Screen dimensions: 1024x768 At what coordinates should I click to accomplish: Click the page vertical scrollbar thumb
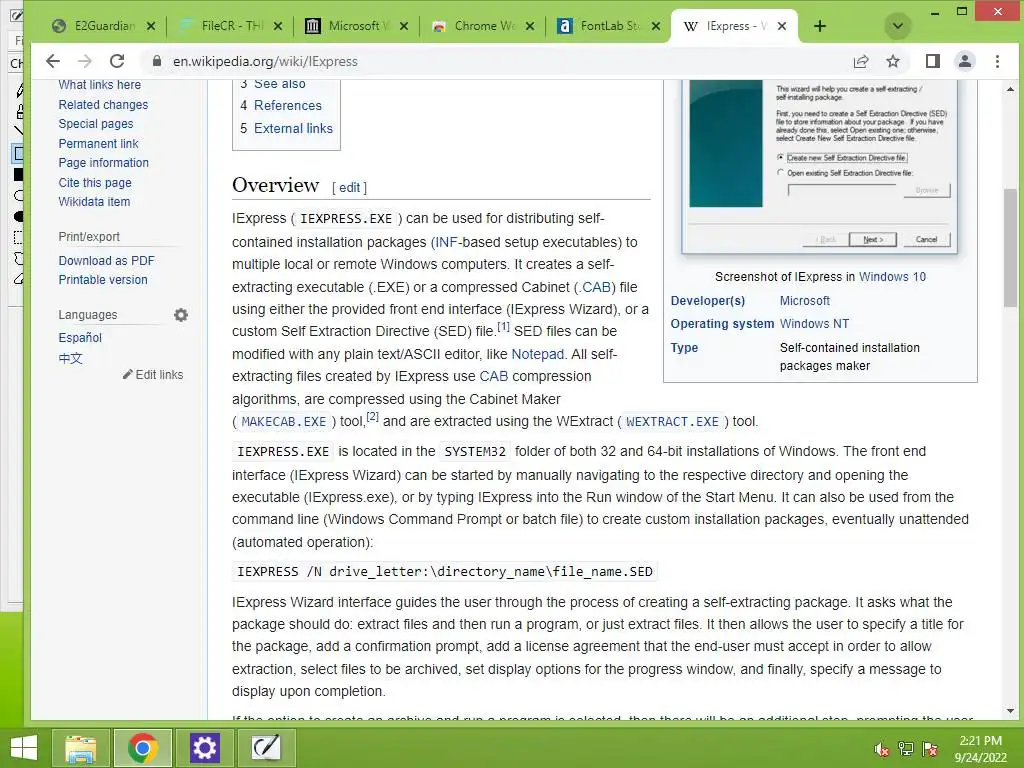tap(1010, 250)
